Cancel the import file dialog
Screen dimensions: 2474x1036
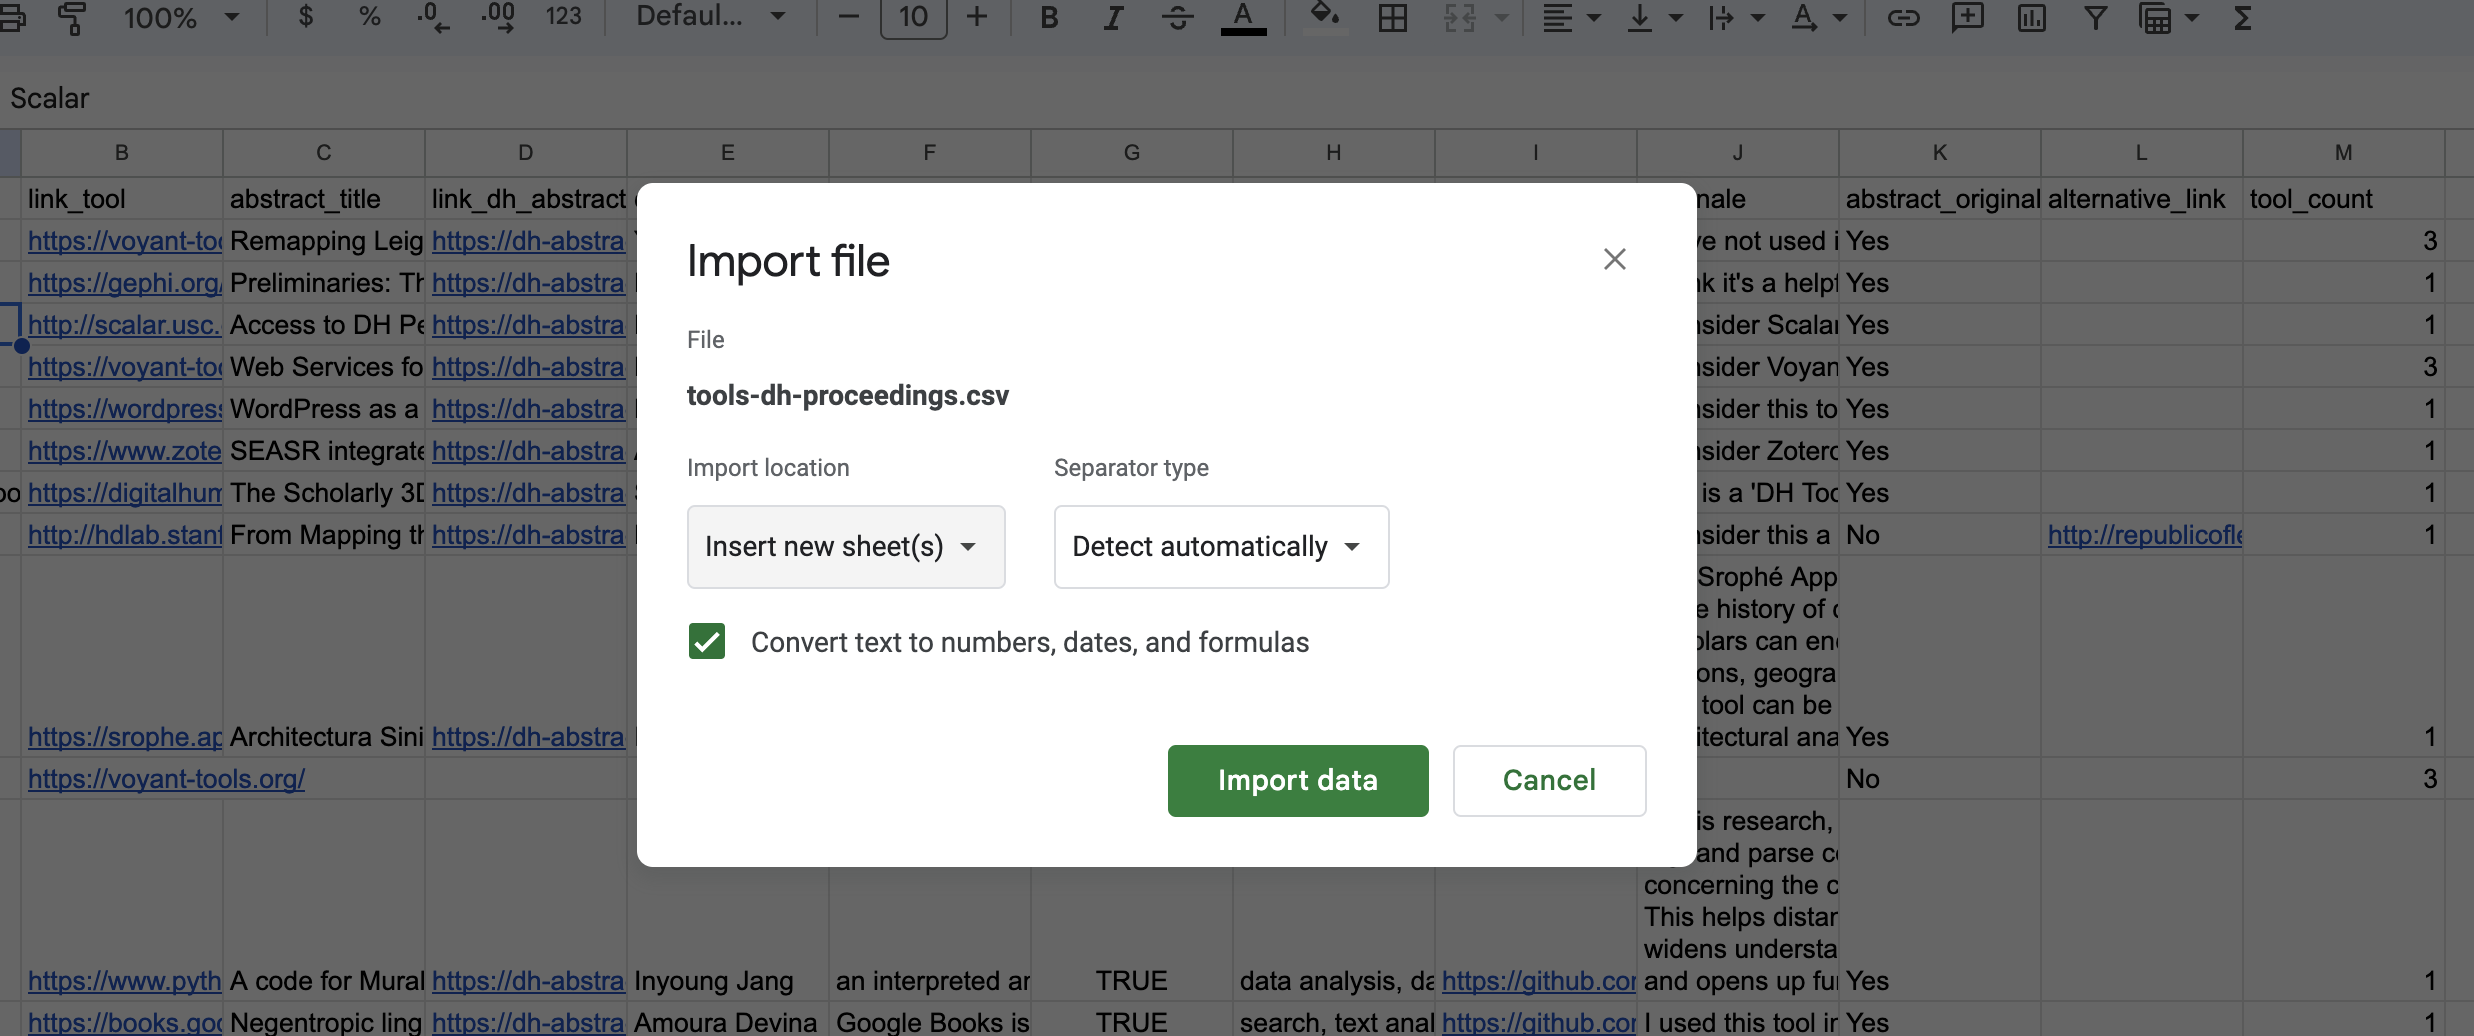tap(1548, 781)
